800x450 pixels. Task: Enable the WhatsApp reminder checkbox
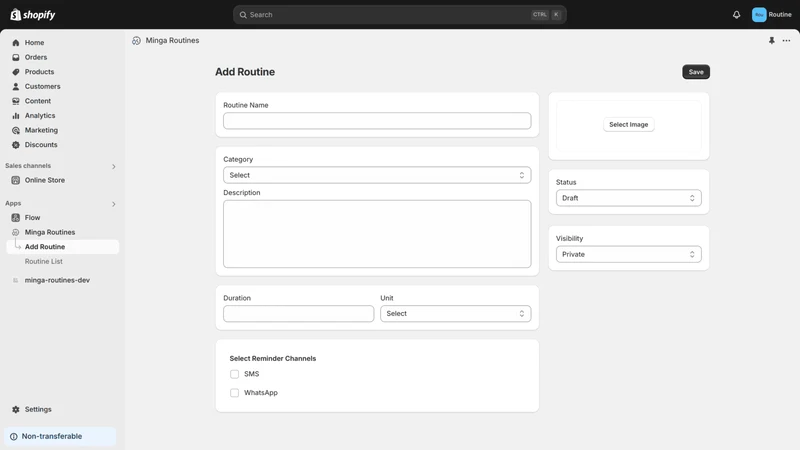(x=234, y=393)
